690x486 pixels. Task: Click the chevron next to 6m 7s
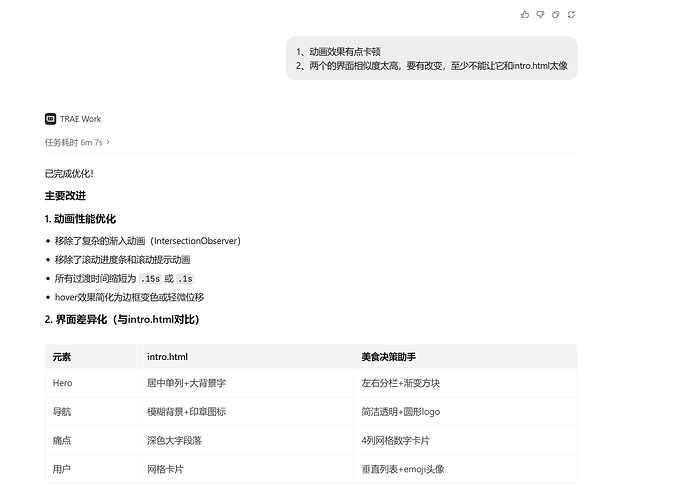point(108,142)
